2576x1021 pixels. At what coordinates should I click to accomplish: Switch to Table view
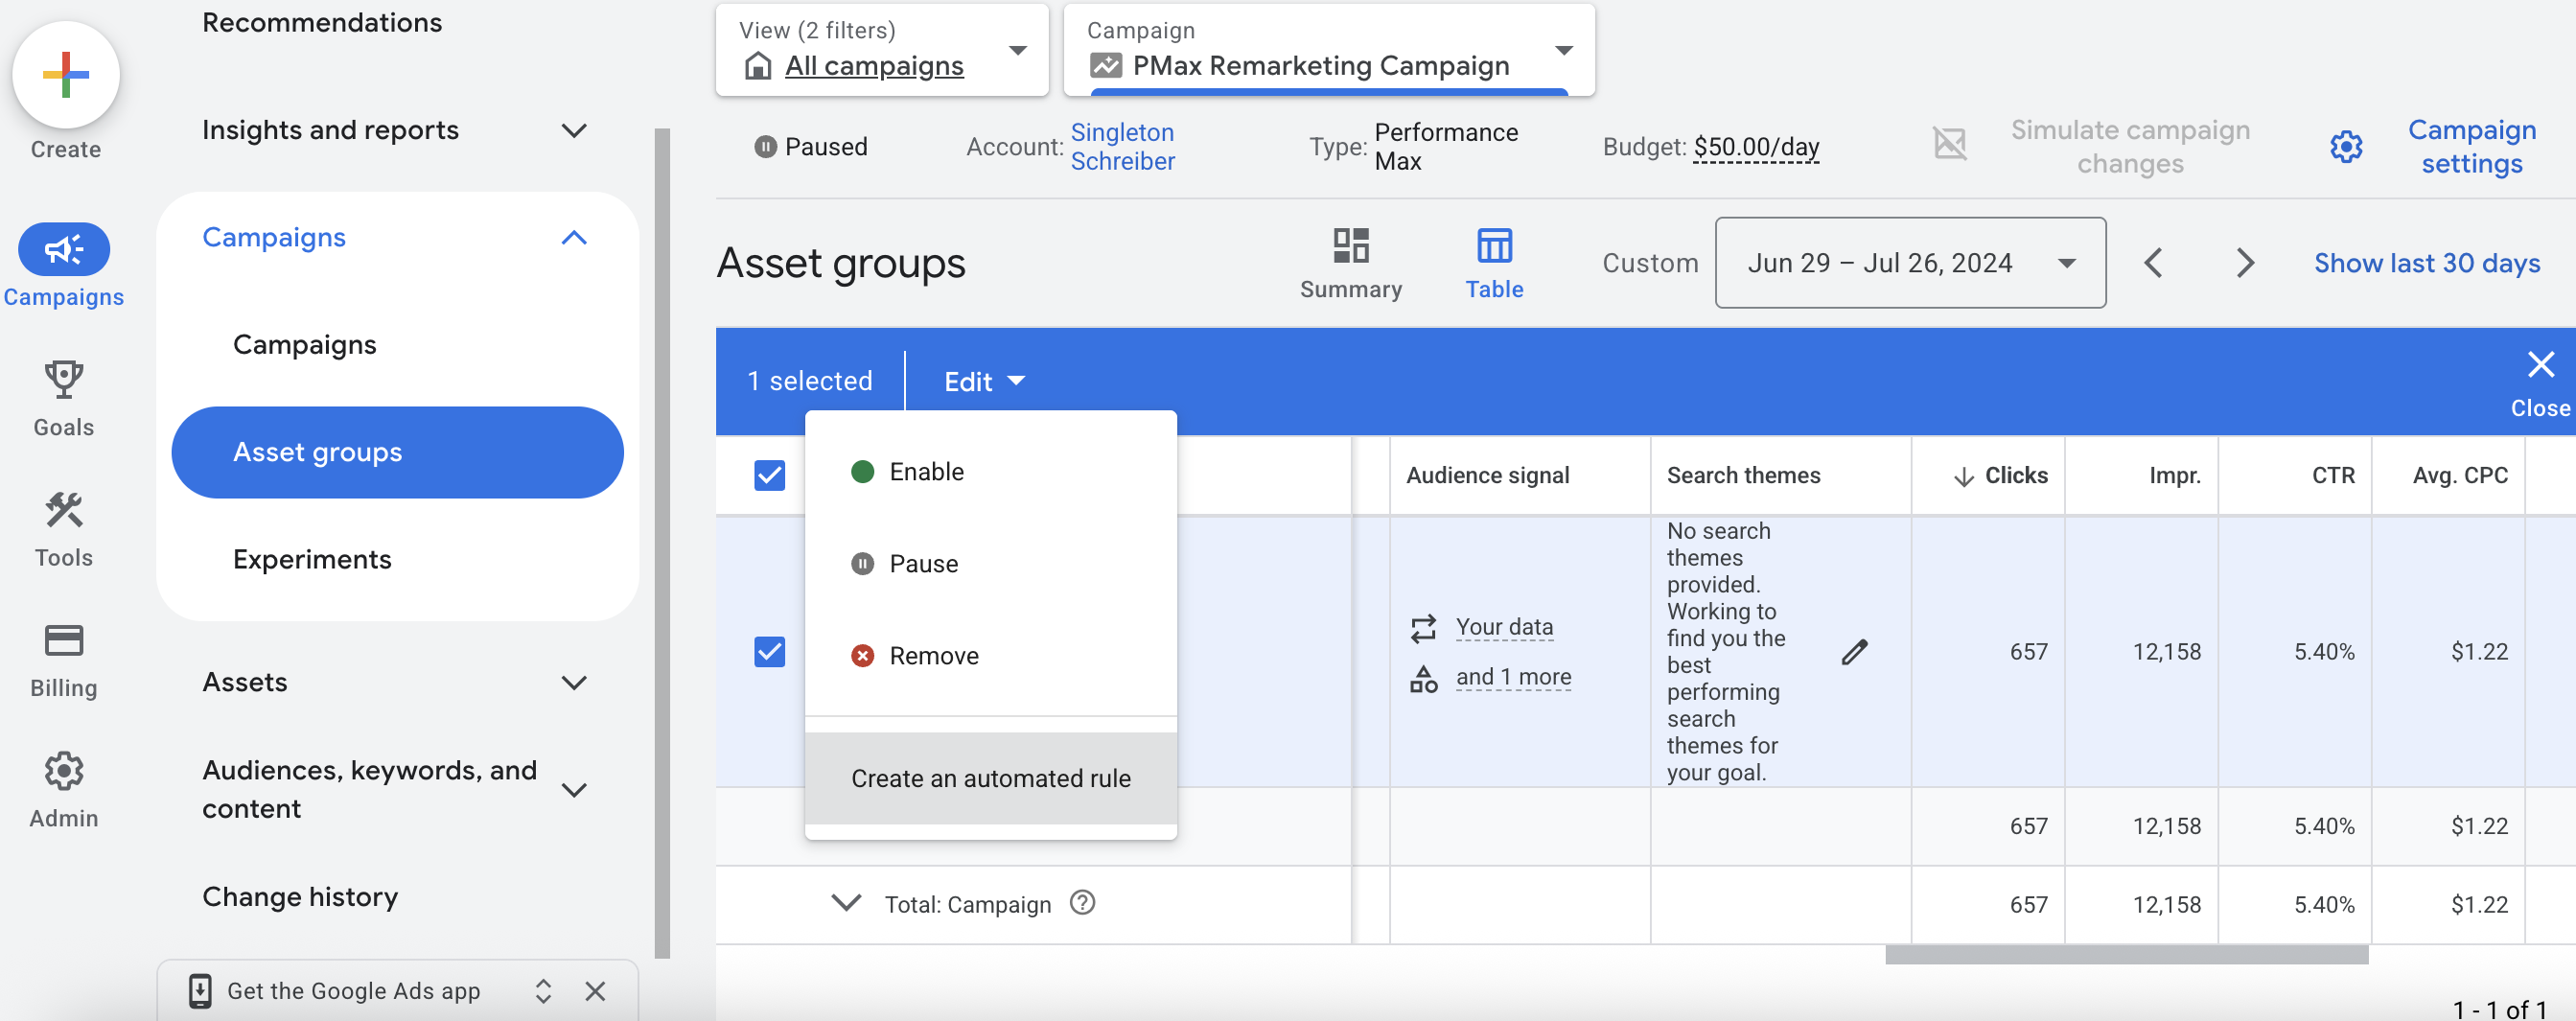coord(1494,263)
